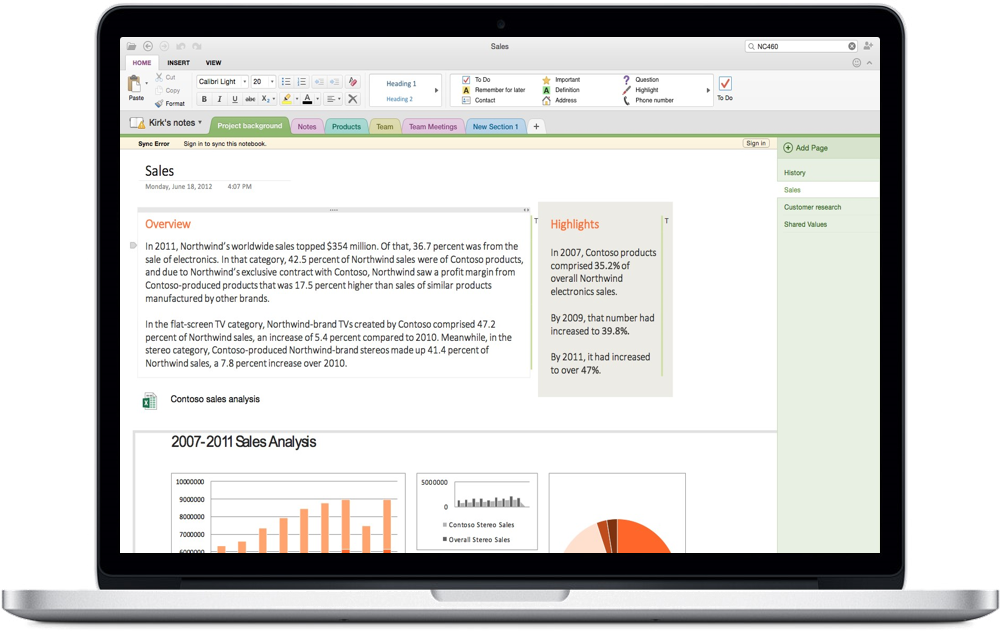Open the subscript options dropdown
This screenshot has width=1003, height=637.
click(x=274, y=99)
